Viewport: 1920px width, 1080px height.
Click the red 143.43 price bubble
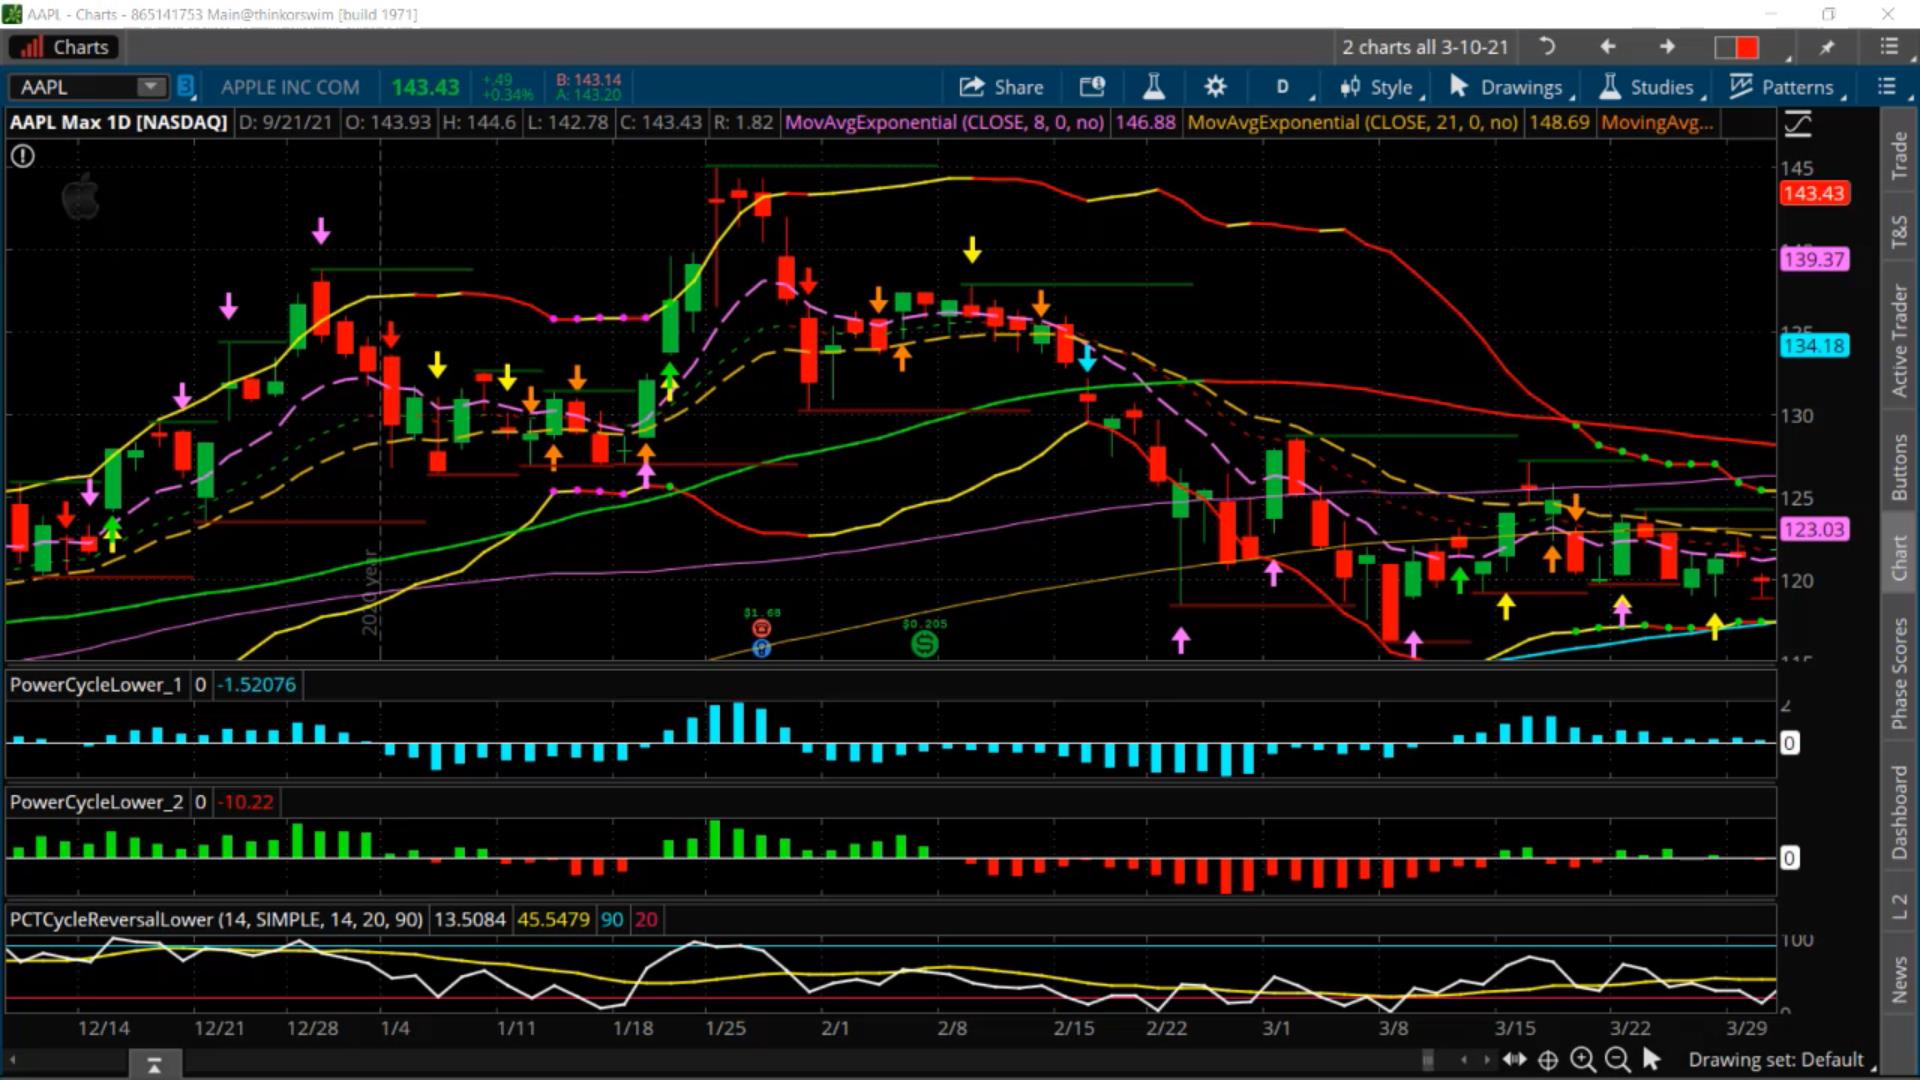(1814, 194)
